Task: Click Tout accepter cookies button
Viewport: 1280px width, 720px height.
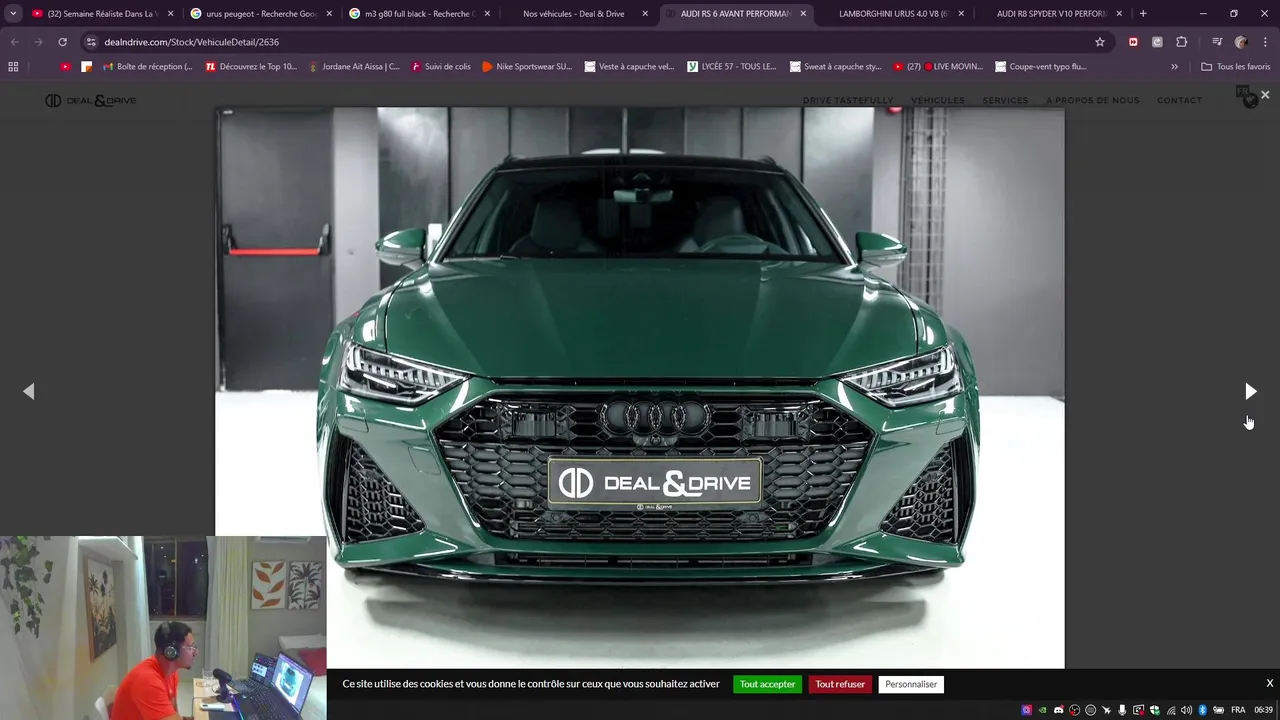Action: (767, 684)
